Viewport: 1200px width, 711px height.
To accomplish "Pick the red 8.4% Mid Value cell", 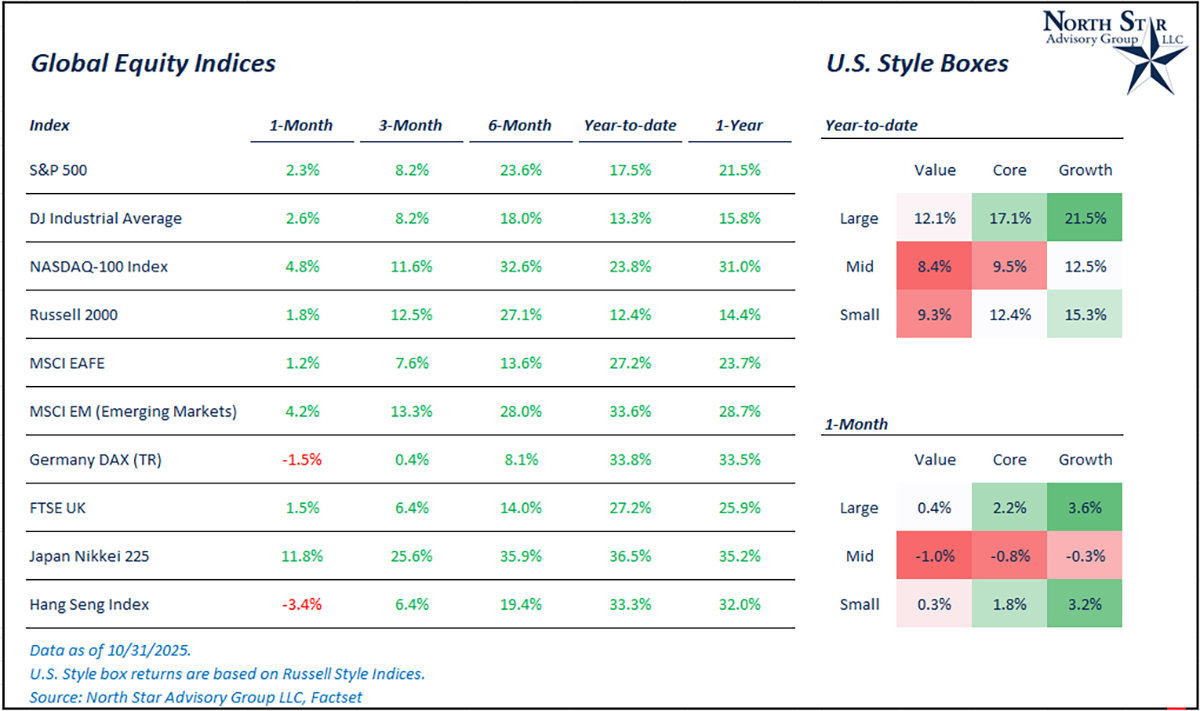I will point(935,266).
